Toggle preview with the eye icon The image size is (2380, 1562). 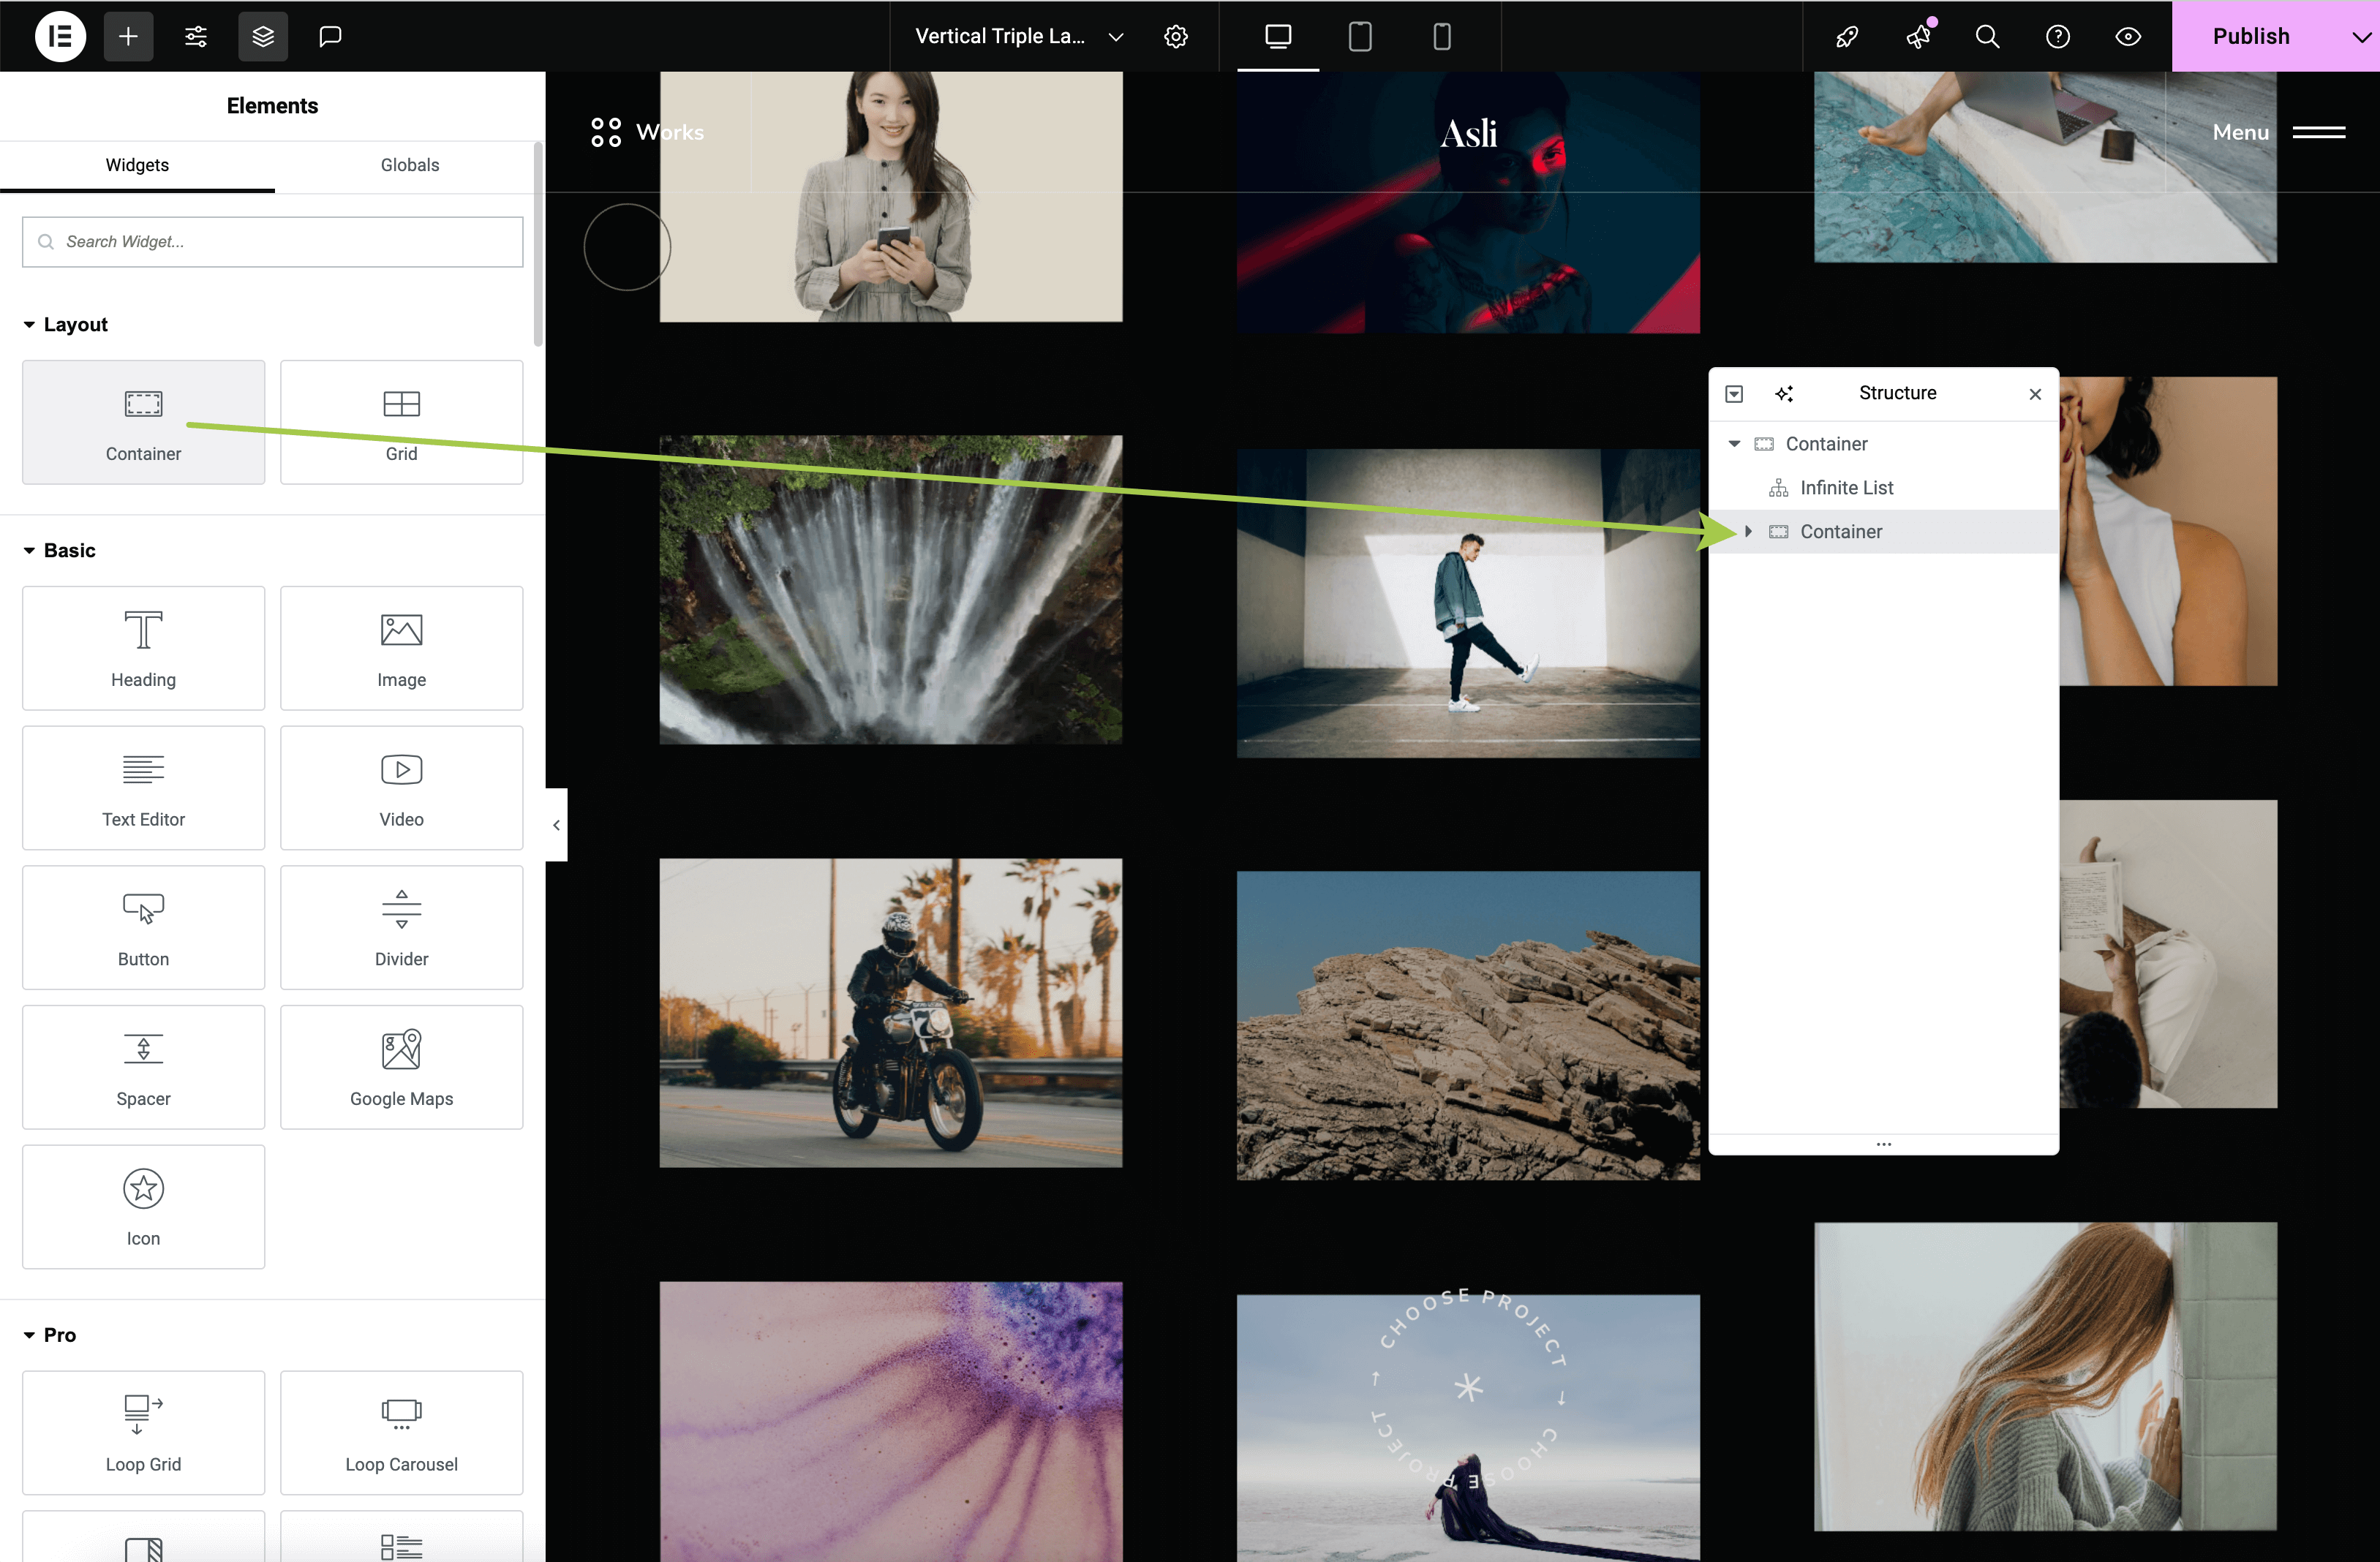point(2128,37)
